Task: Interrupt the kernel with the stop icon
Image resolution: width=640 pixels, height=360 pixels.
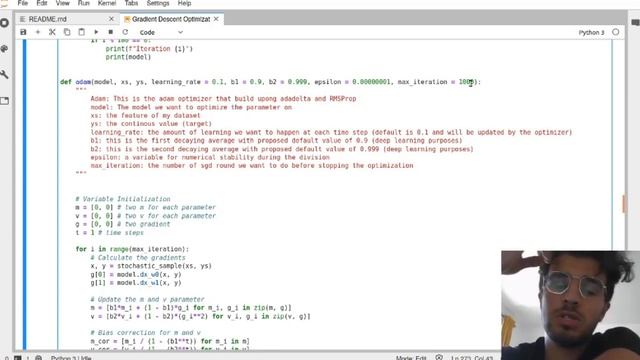Action: pyautogui.click(x=111, y=32)
